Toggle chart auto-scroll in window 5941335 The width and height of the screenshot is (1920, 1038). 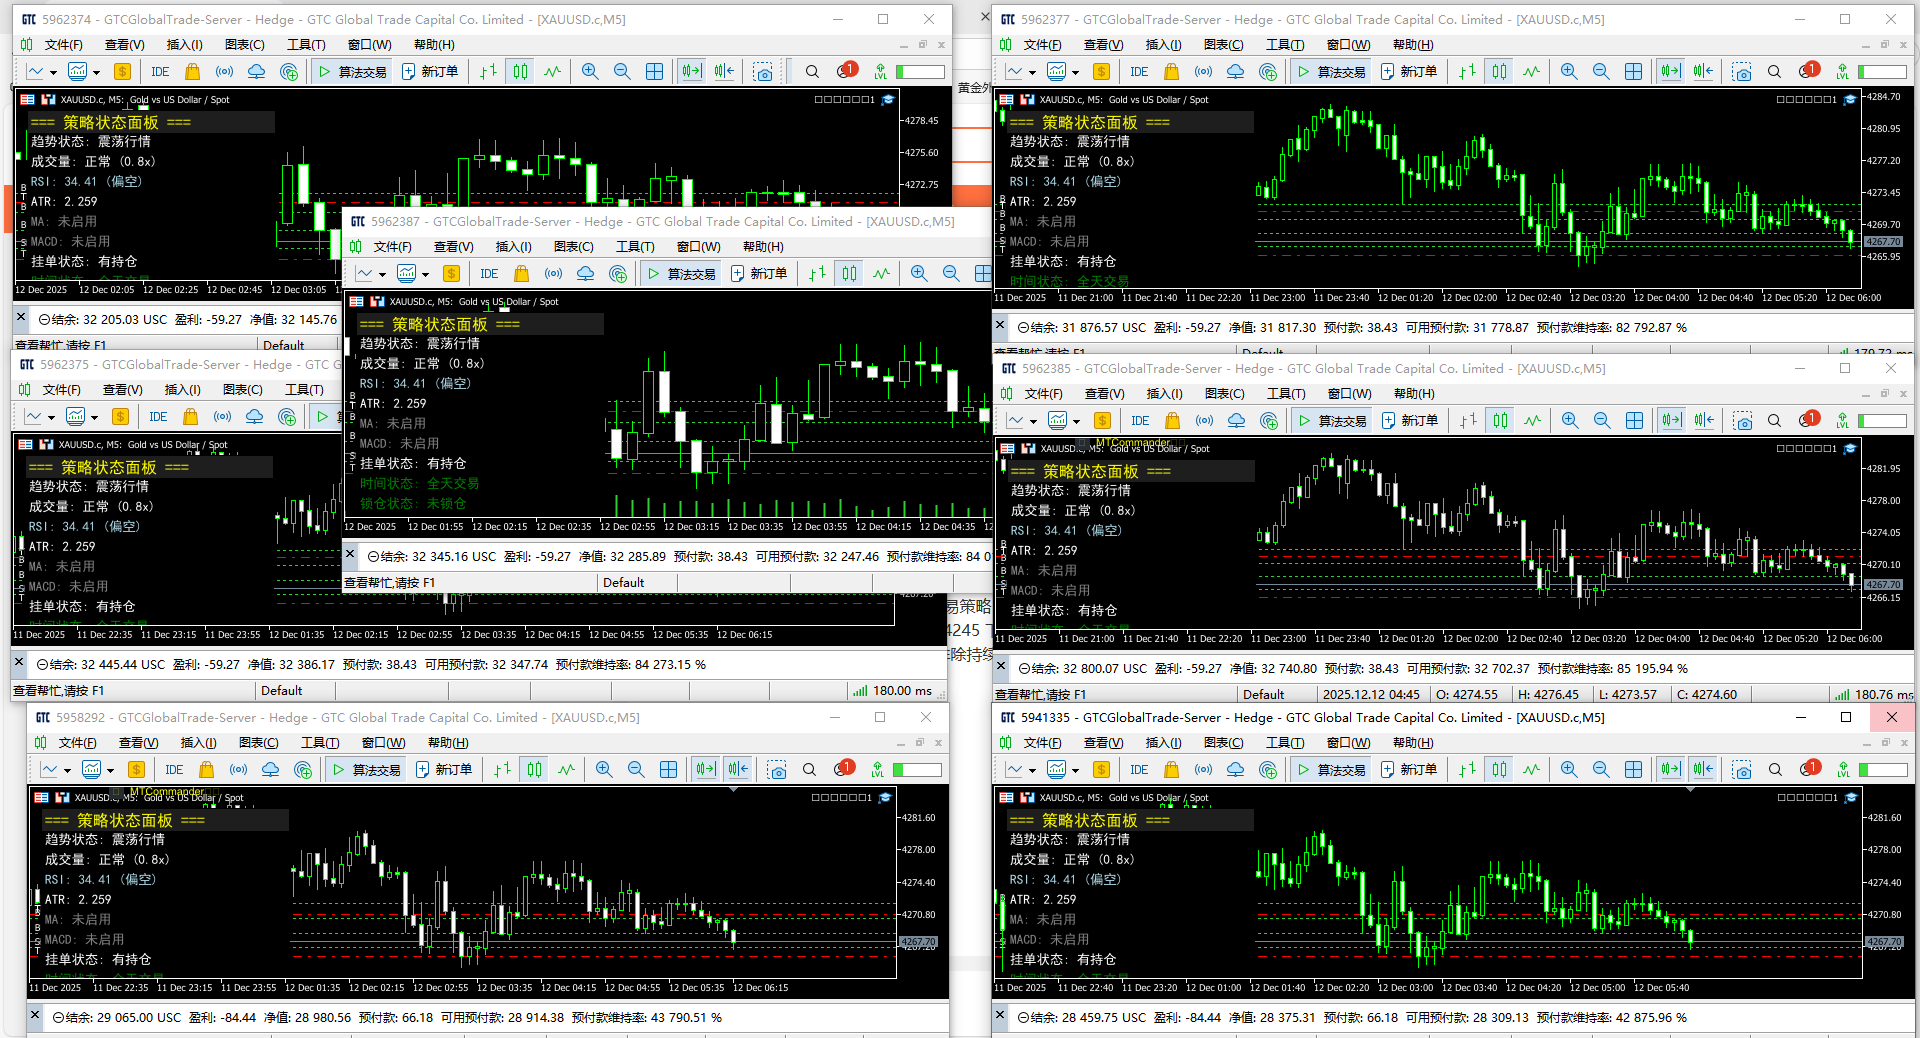(x=1670, y=770)
